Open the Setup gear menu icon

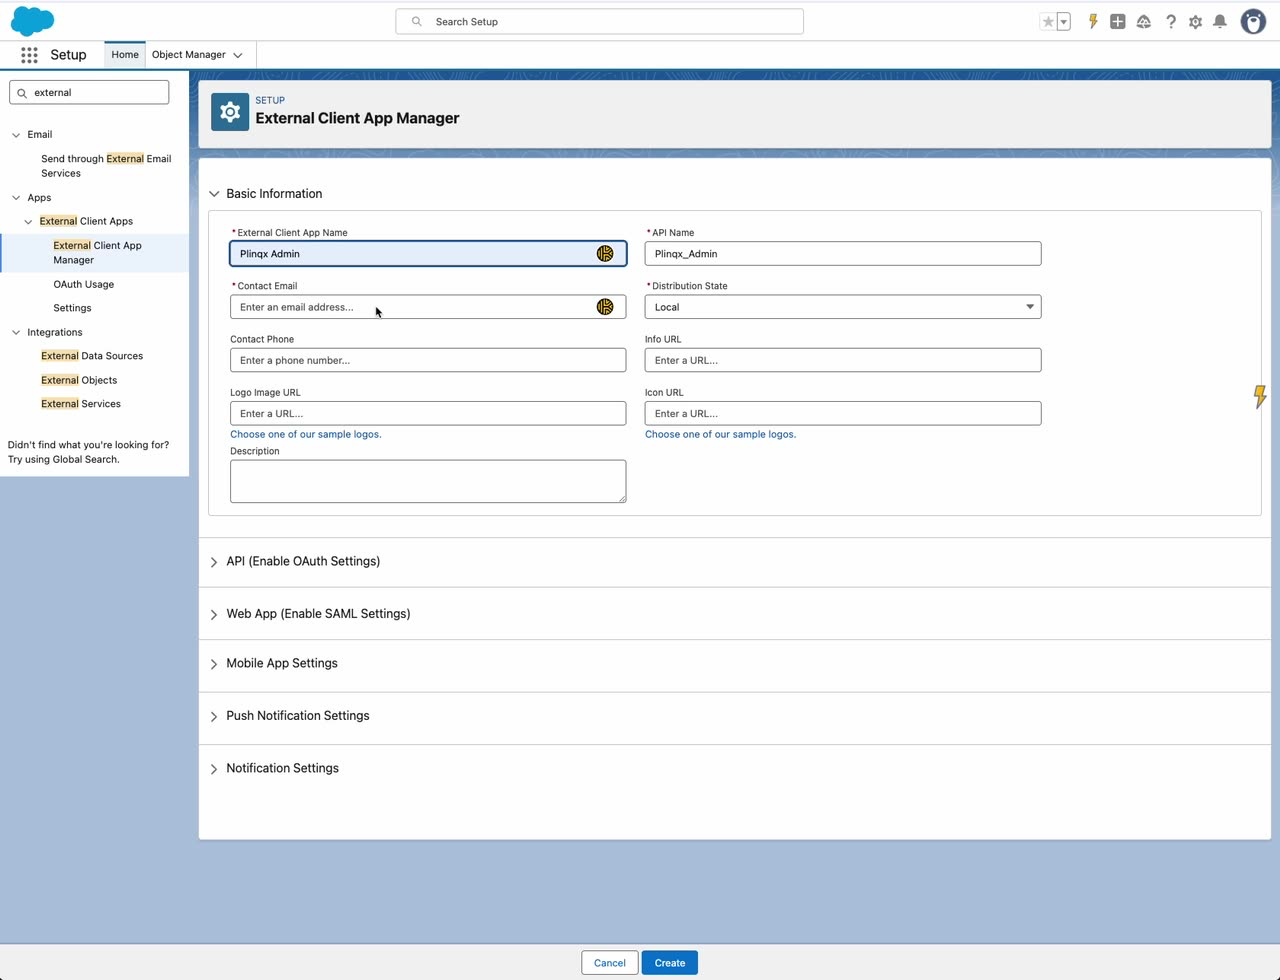1195,21
